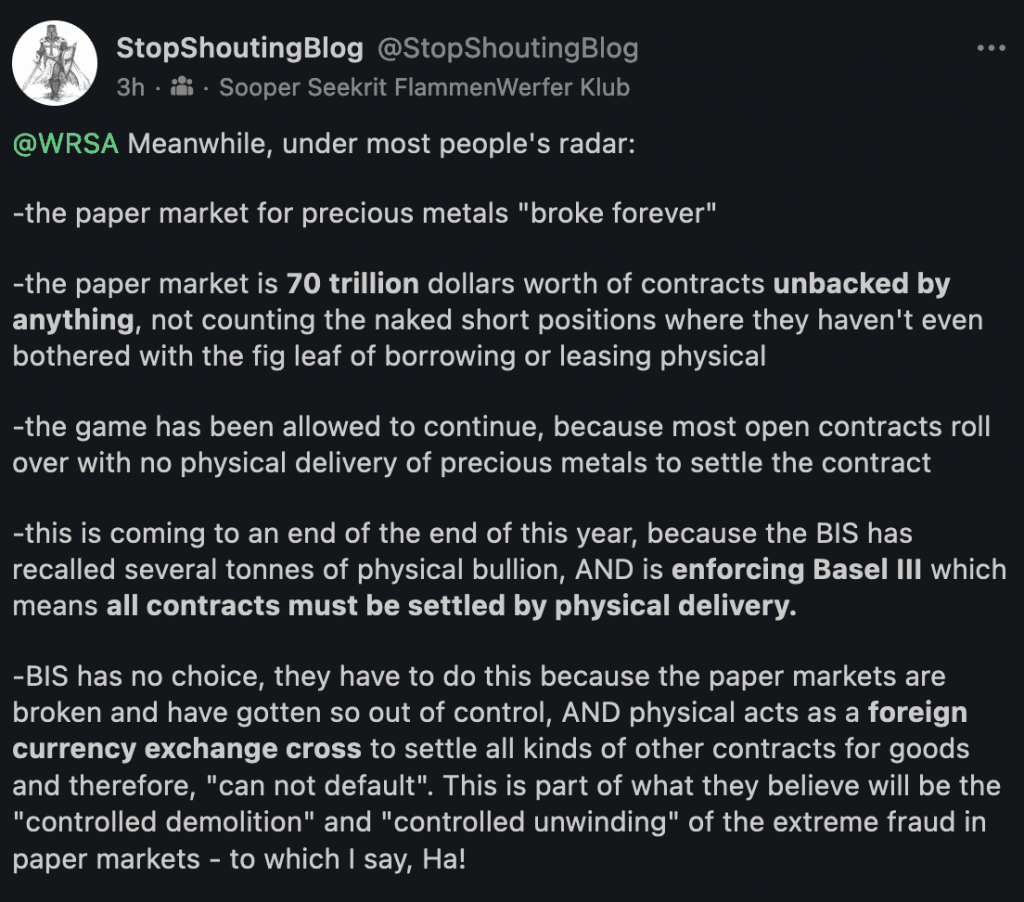Open the three-dot post options menu
The width and height of the screenshot is (1024, 902).
[x=991, y=48]
